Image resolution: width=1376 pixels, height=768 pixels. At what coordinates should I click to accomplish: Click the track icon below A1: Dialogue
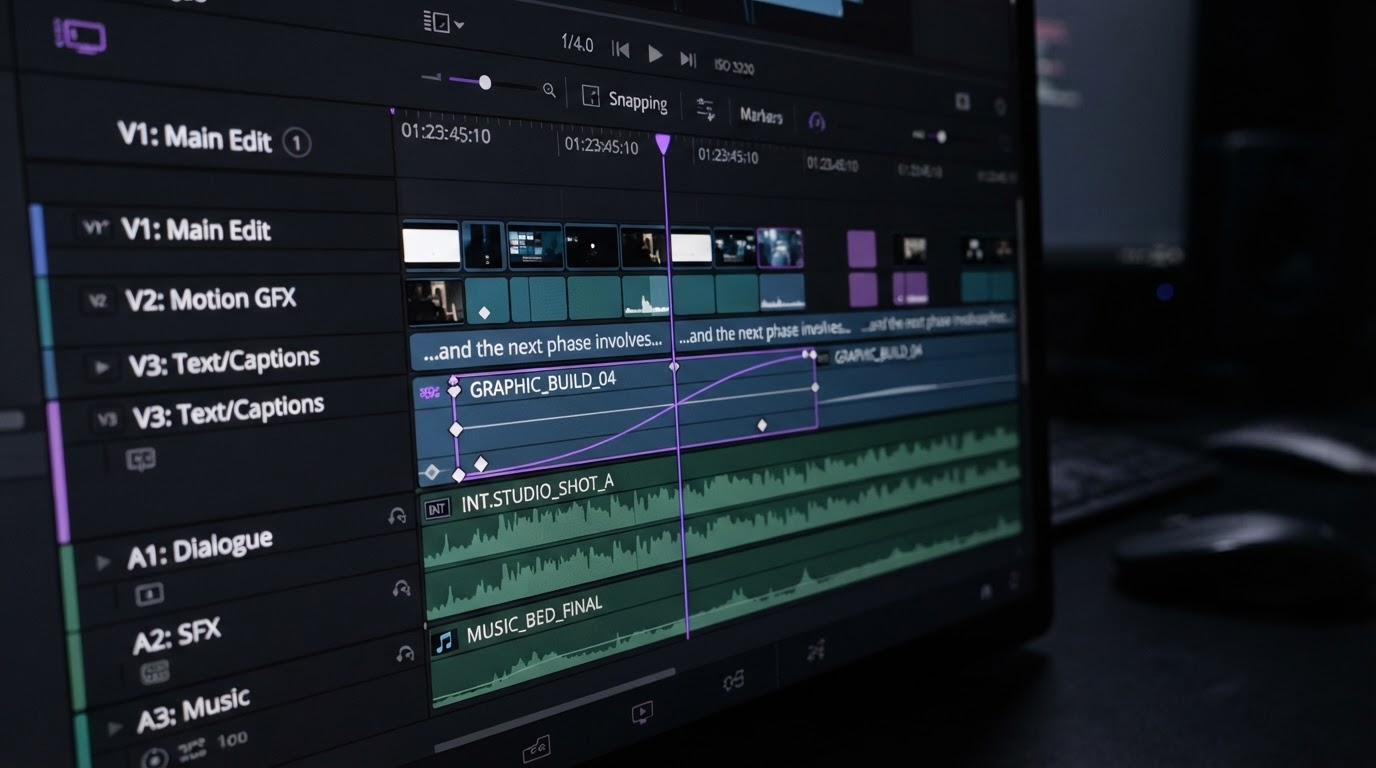[149, 594]
